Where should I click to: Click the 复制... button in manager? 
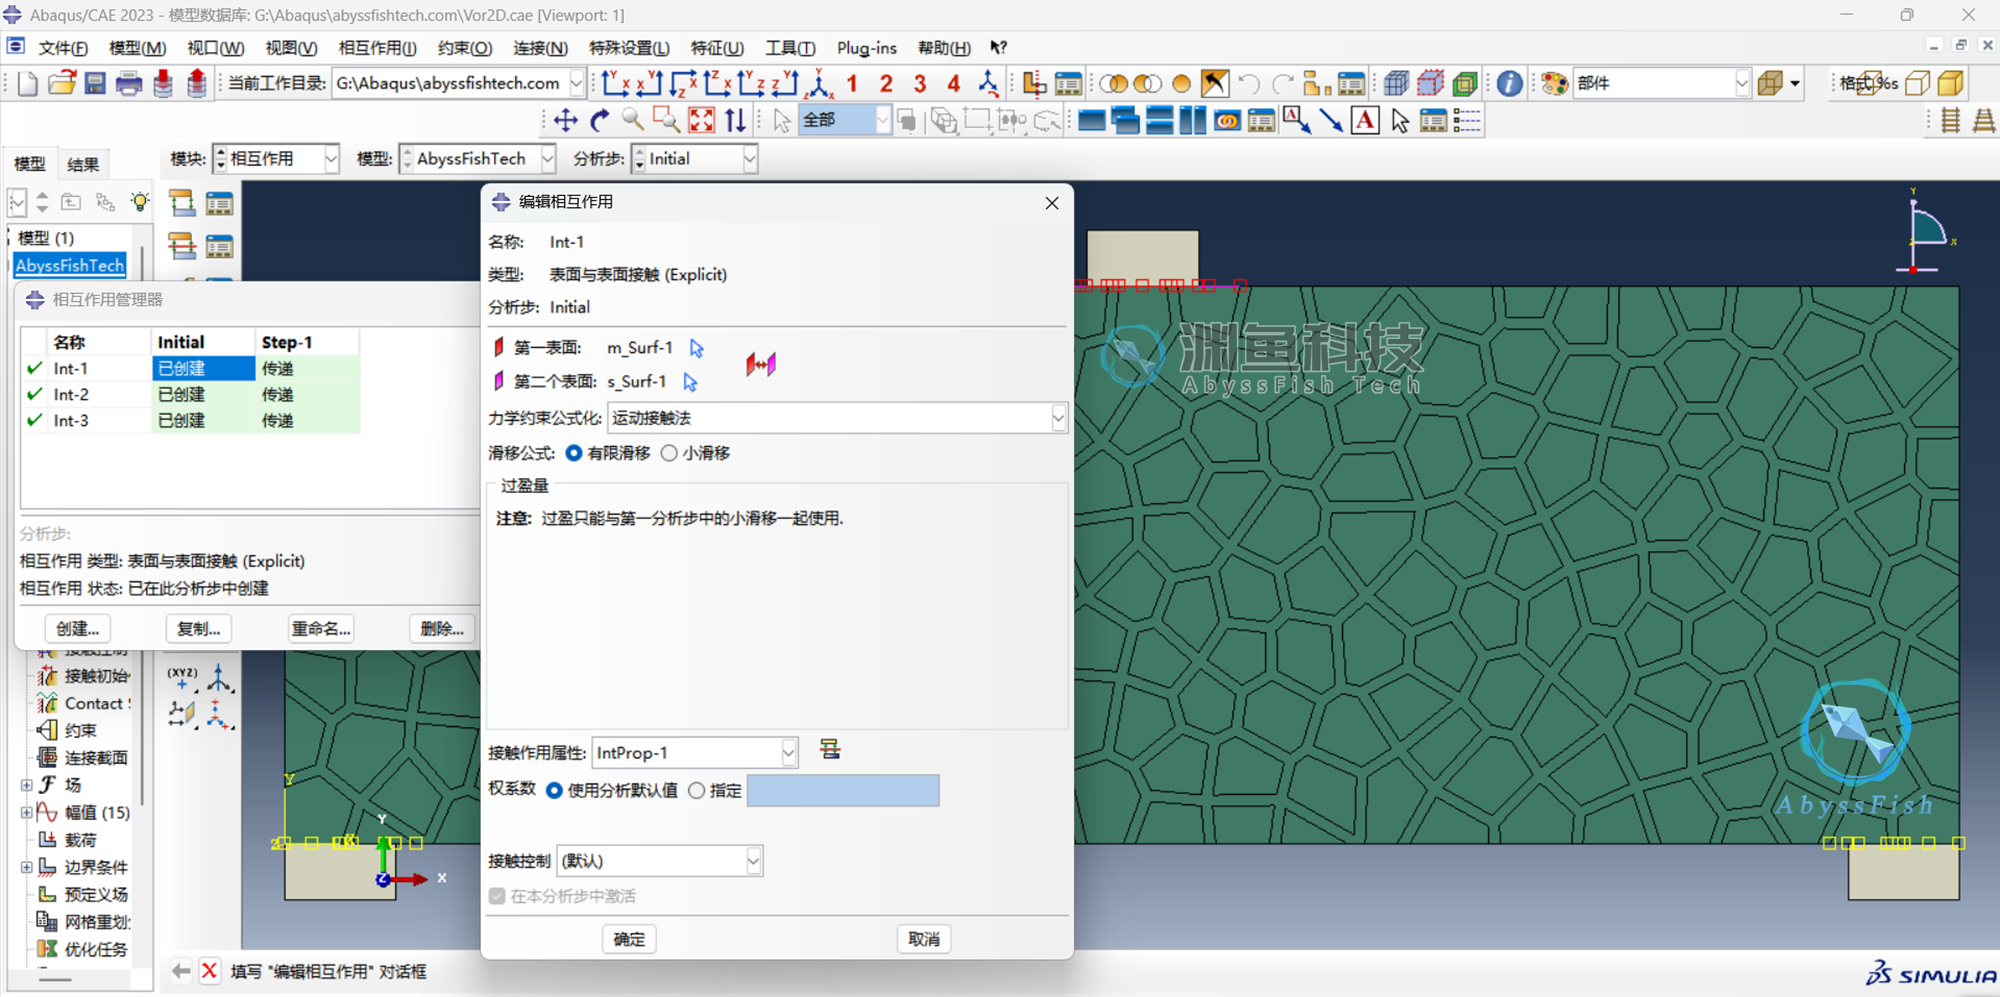click(198, 628)
